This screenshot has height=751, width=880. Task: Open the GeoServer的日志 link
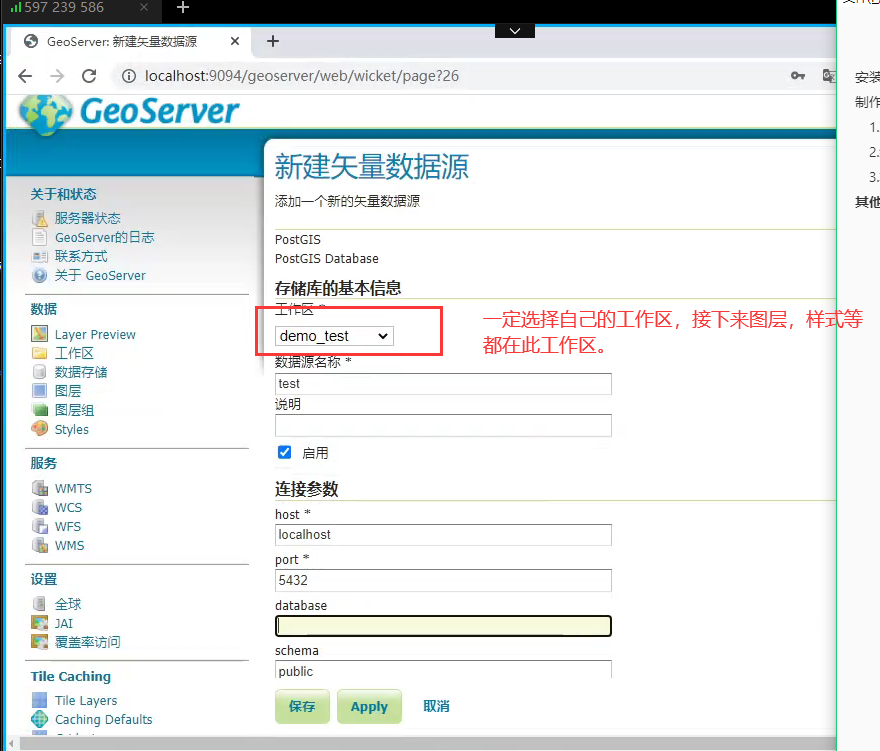click(104, 237)
